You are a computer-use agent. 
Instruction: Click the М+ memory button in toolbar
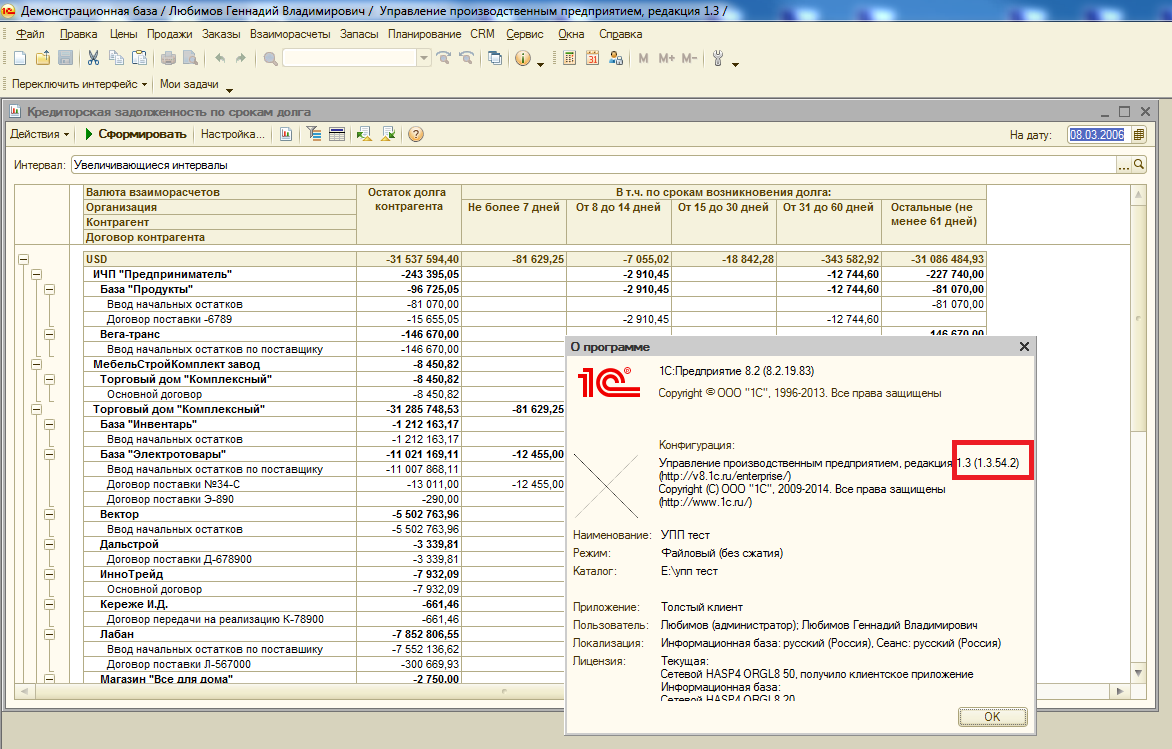coord(666,58)
